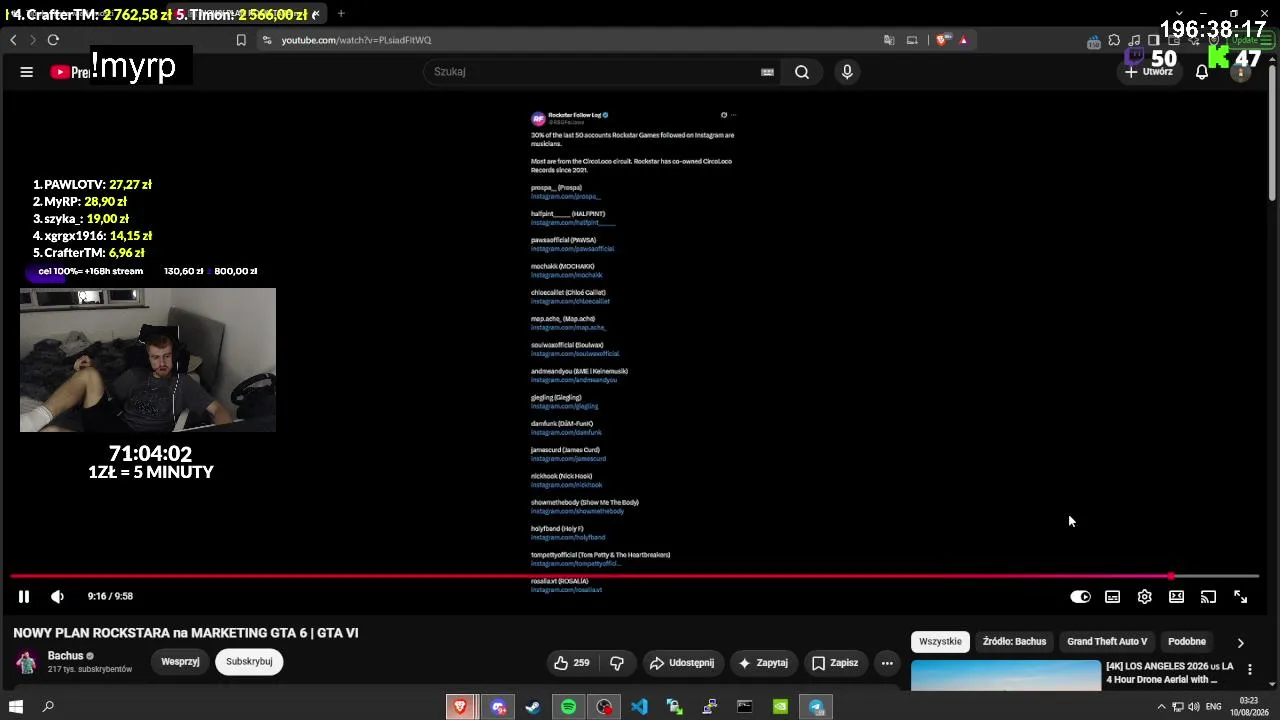Screen dimensions: 1280x720
Task: Open the Brave Shields lion icon
Action: pyautogui.click(x=942, y=40)
